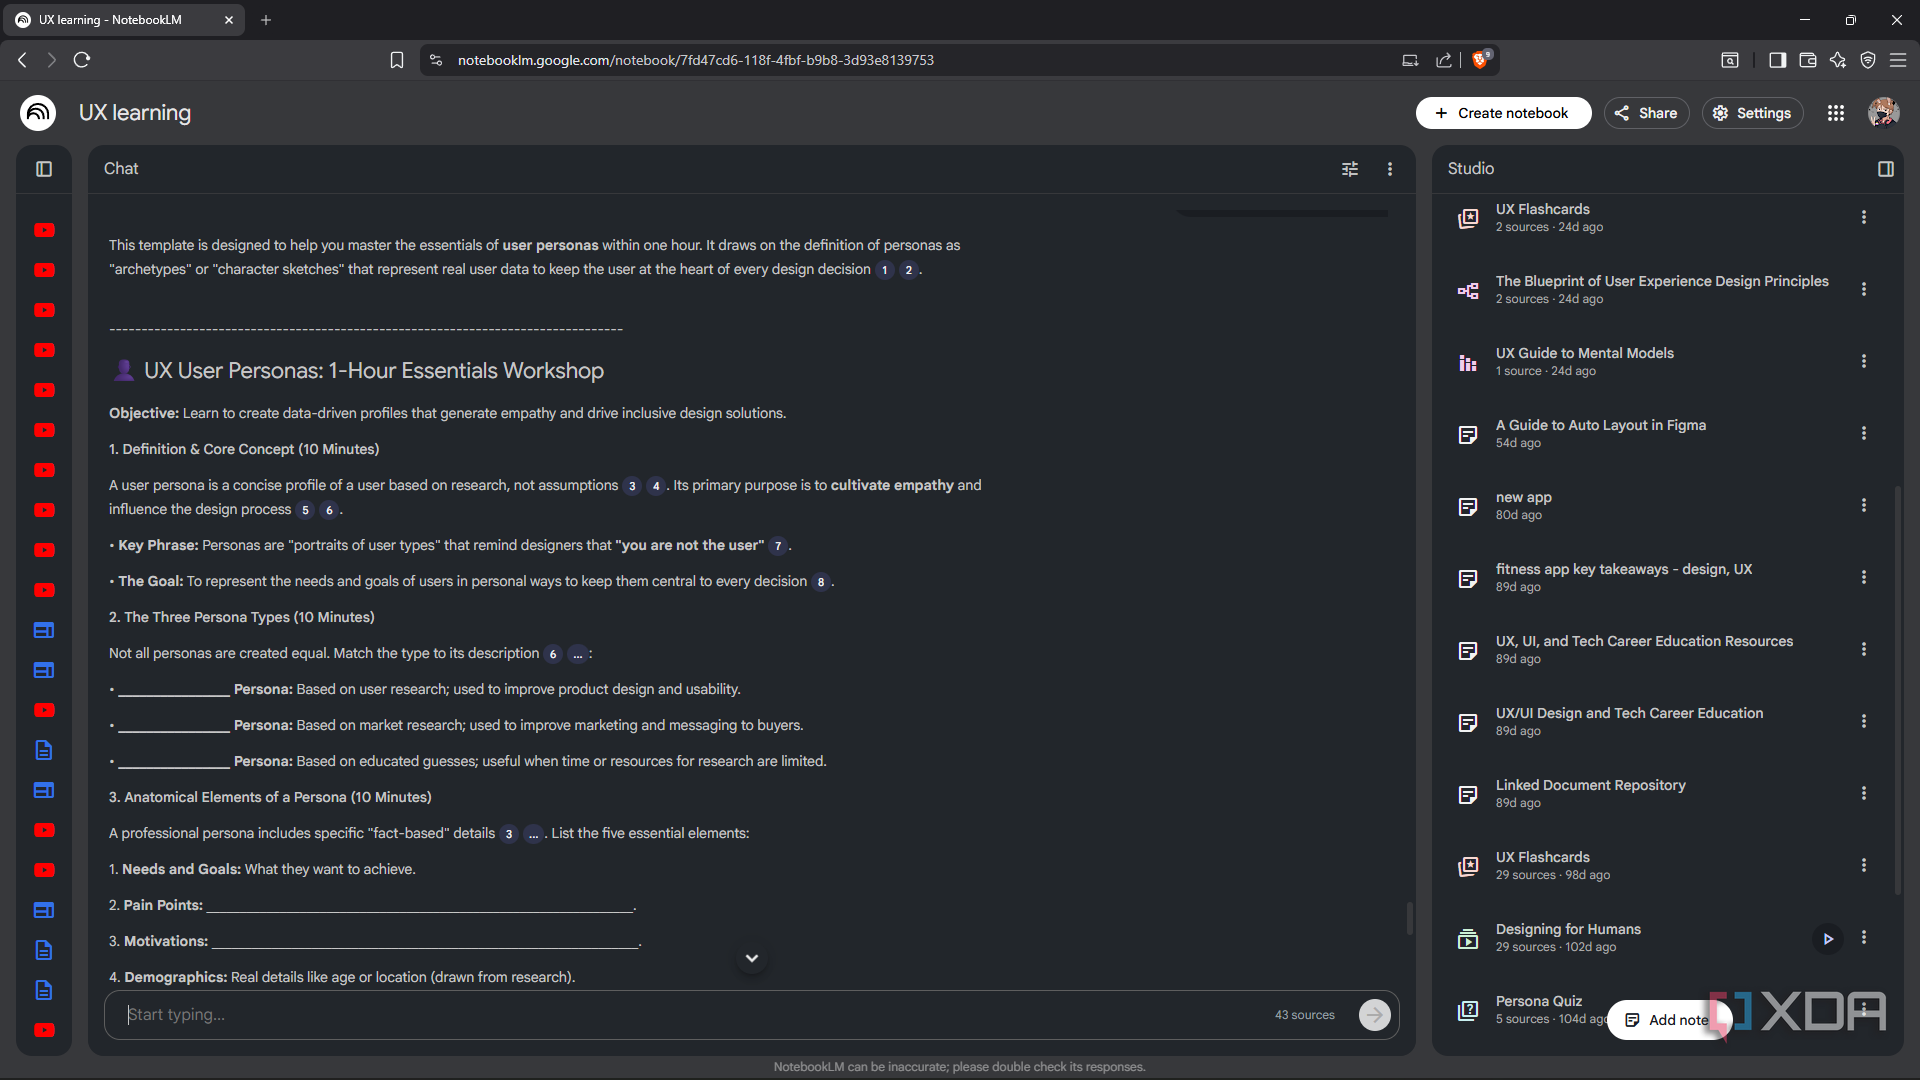
Task: Open browser sidebar panel icon
Action: pyautogui.click(x=1777, y=60)
